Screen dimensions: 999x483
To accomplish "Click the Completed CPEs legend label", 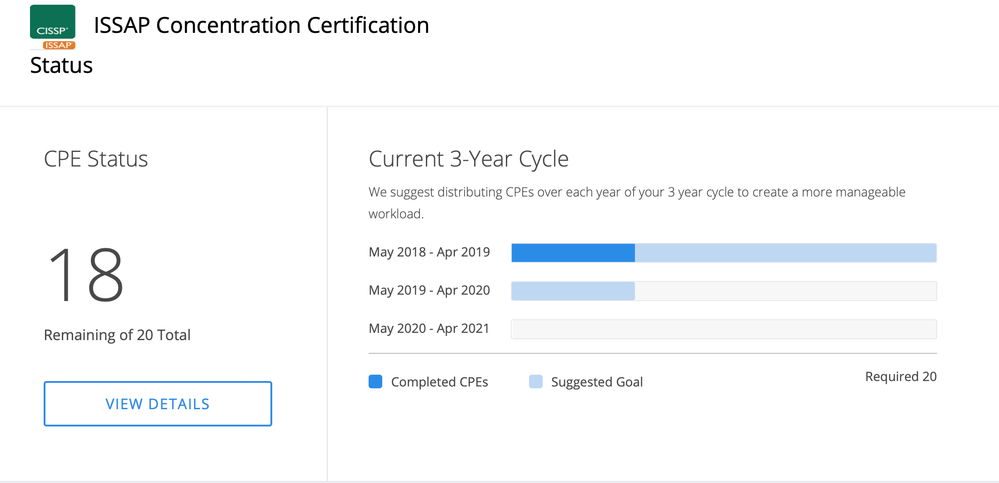I will coord(439,382).
